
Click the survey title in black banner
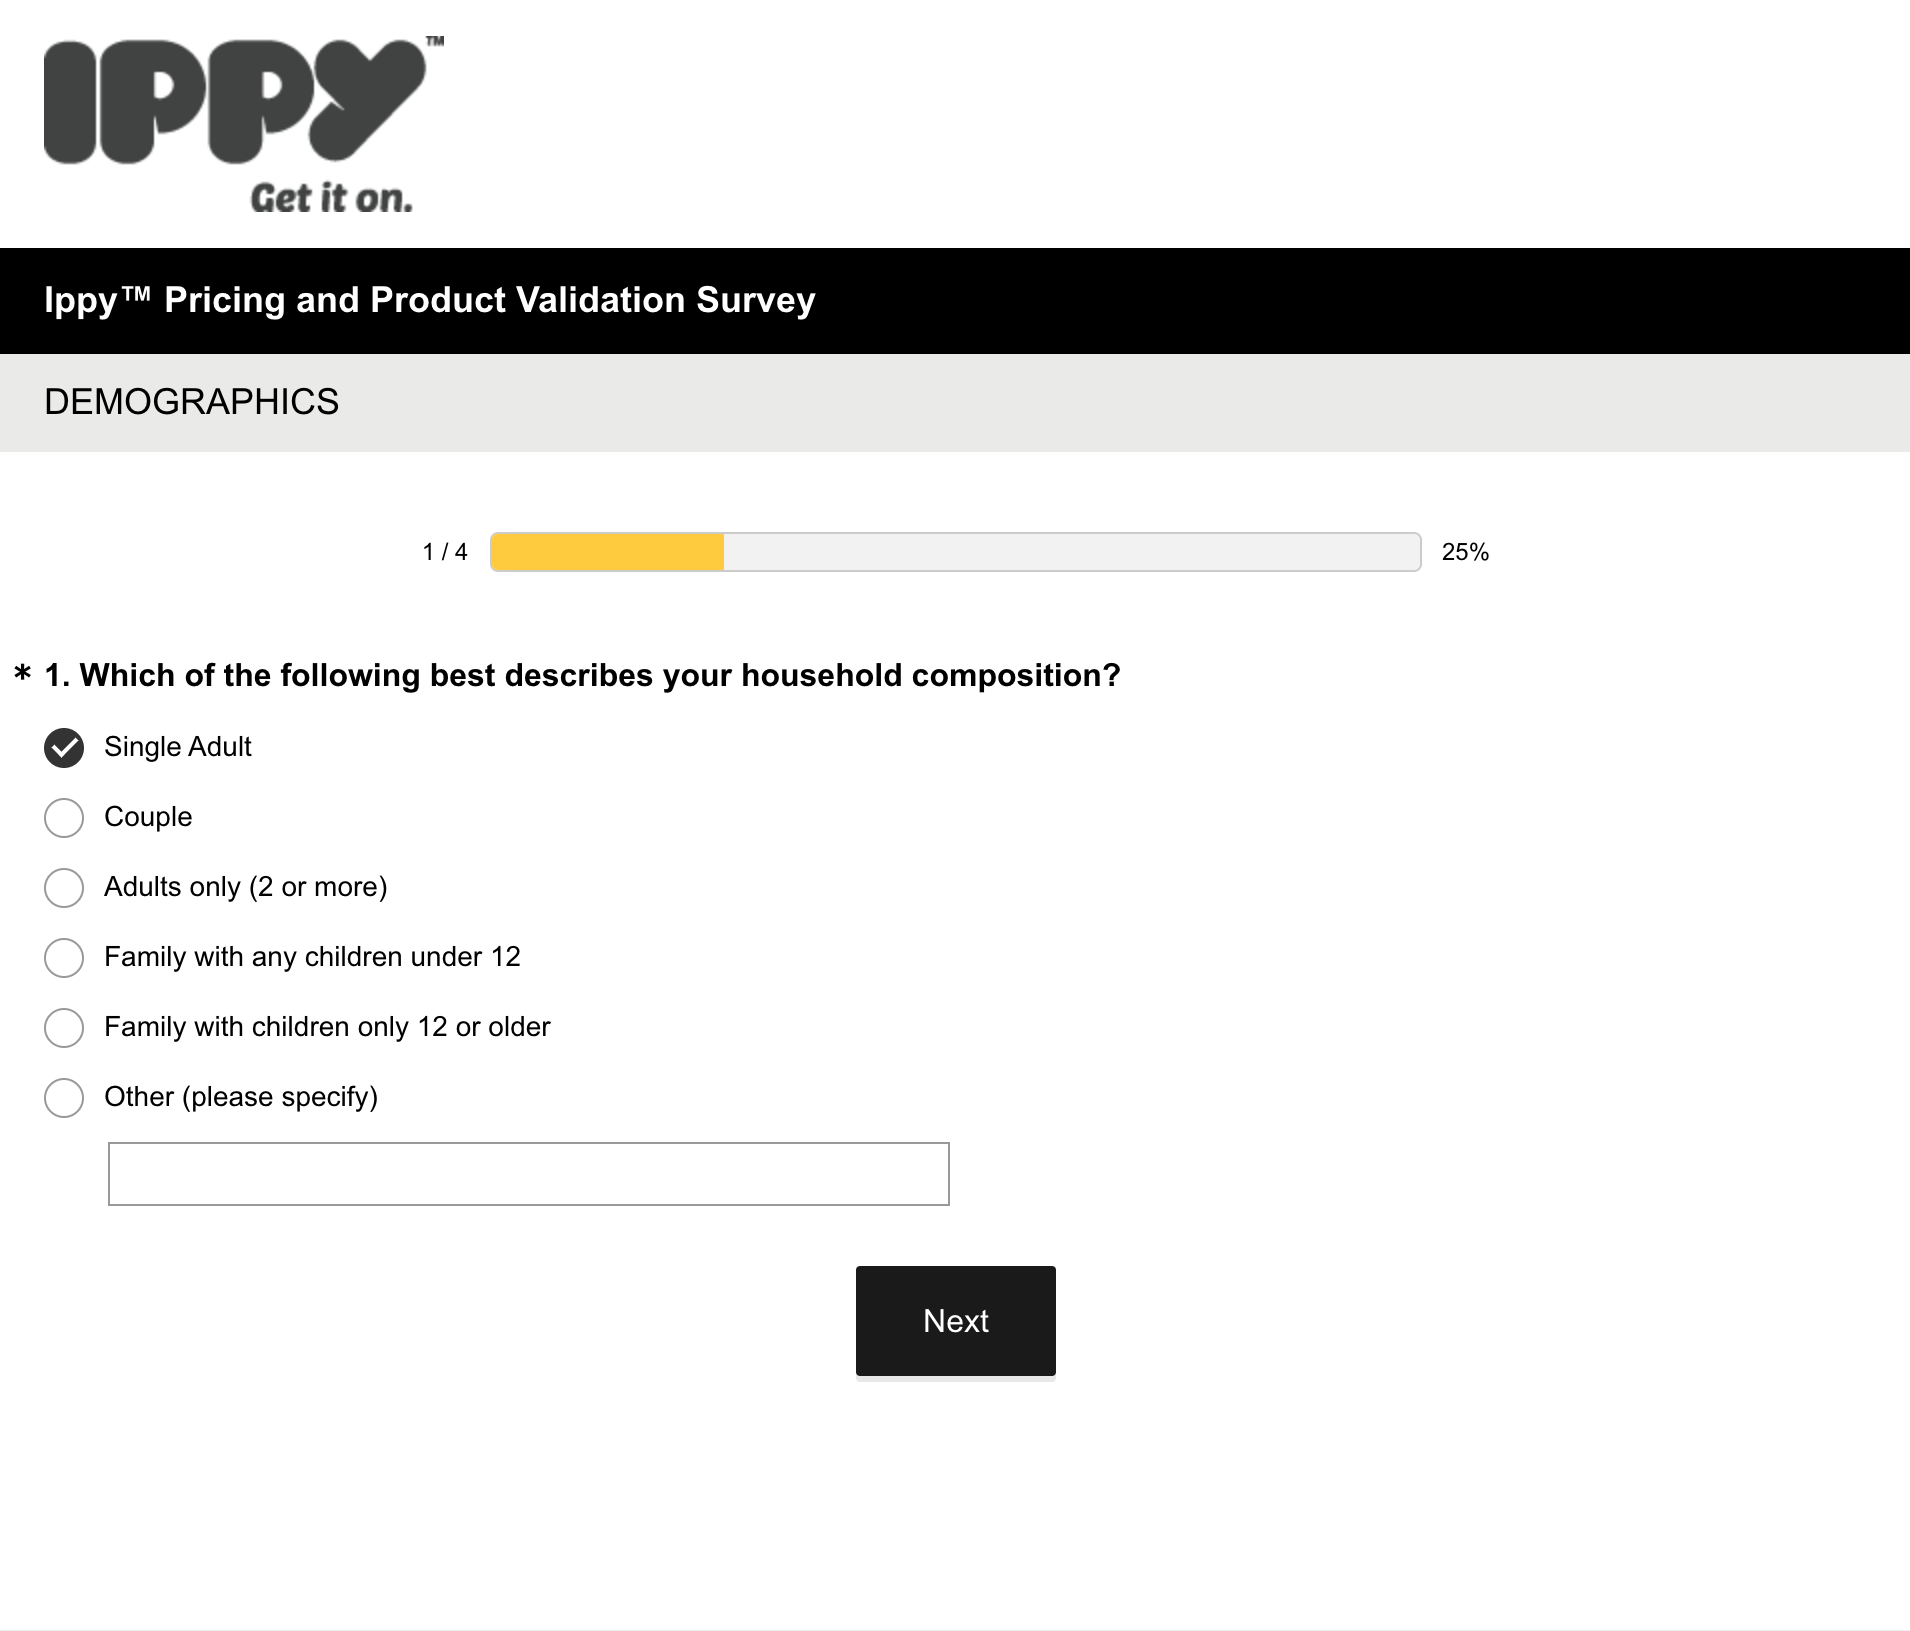[430, 300]
